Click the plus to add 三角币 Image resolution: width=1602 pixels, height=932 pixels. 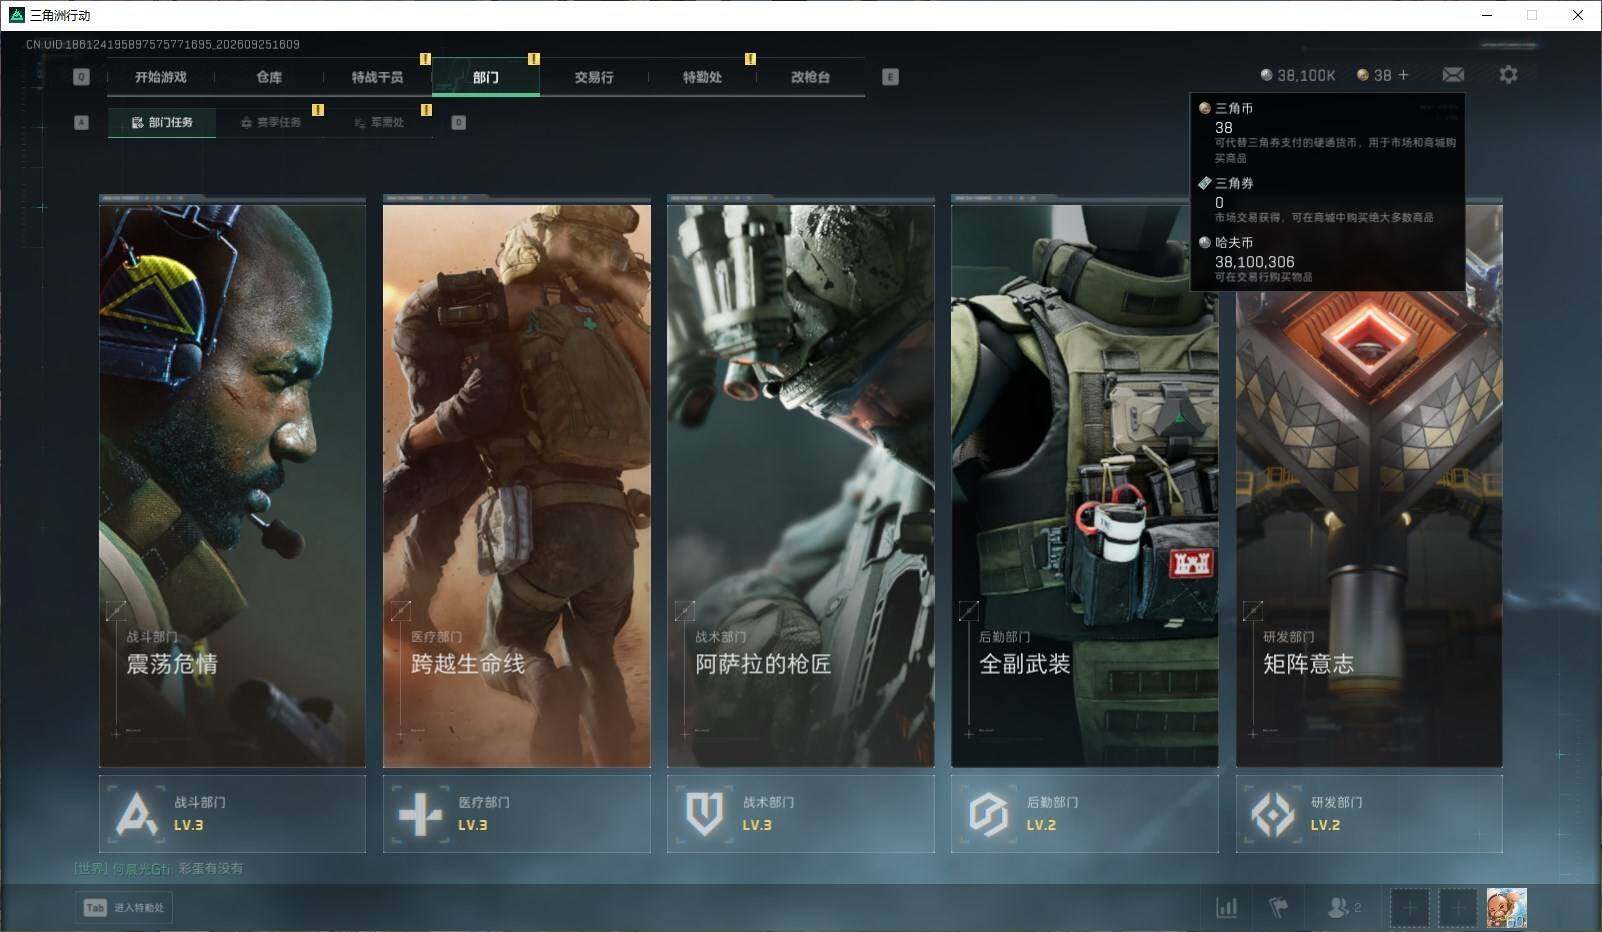[1403, 75]
